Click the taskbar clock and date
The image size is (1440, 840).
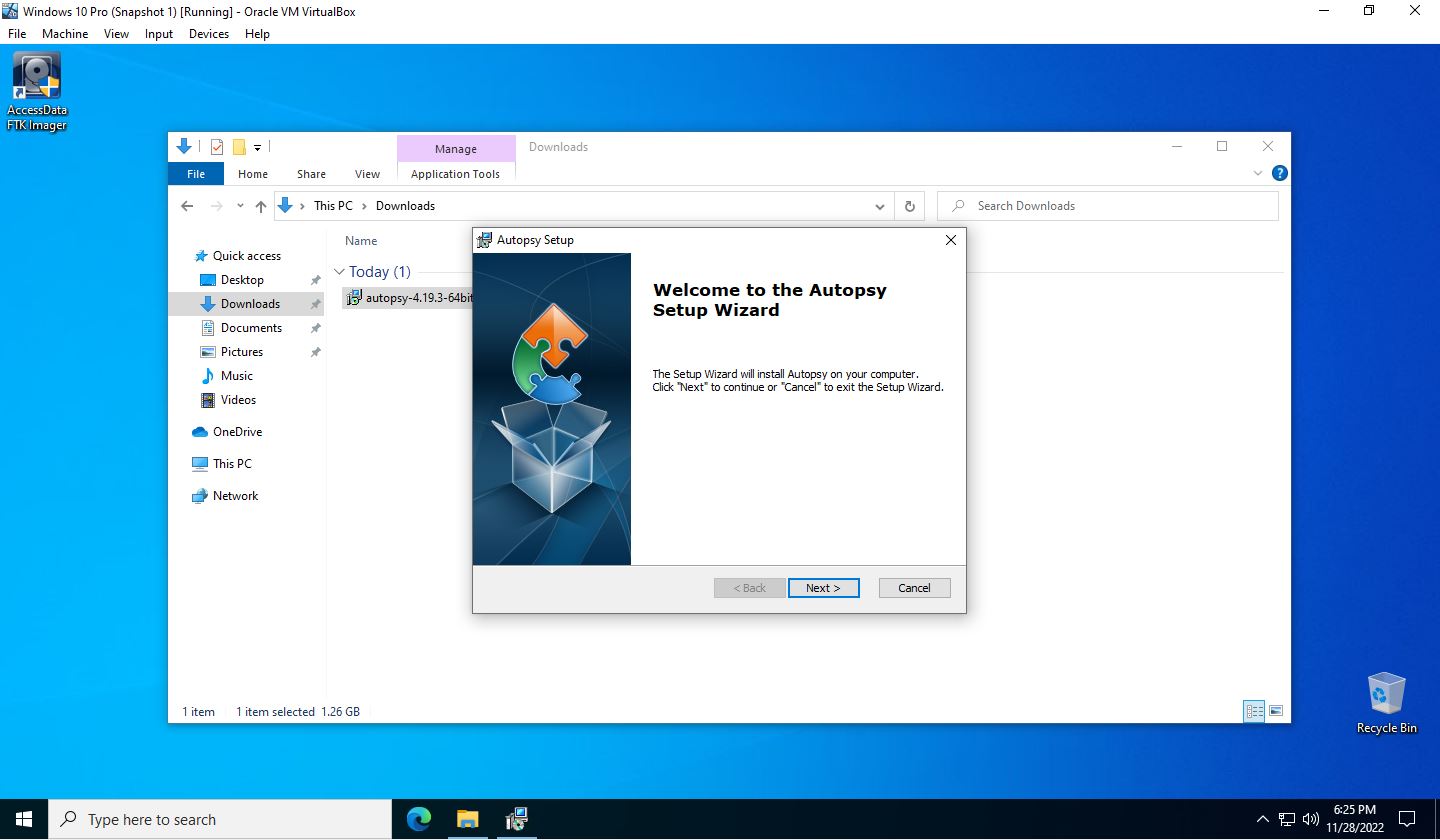(x=1354, y=819)
